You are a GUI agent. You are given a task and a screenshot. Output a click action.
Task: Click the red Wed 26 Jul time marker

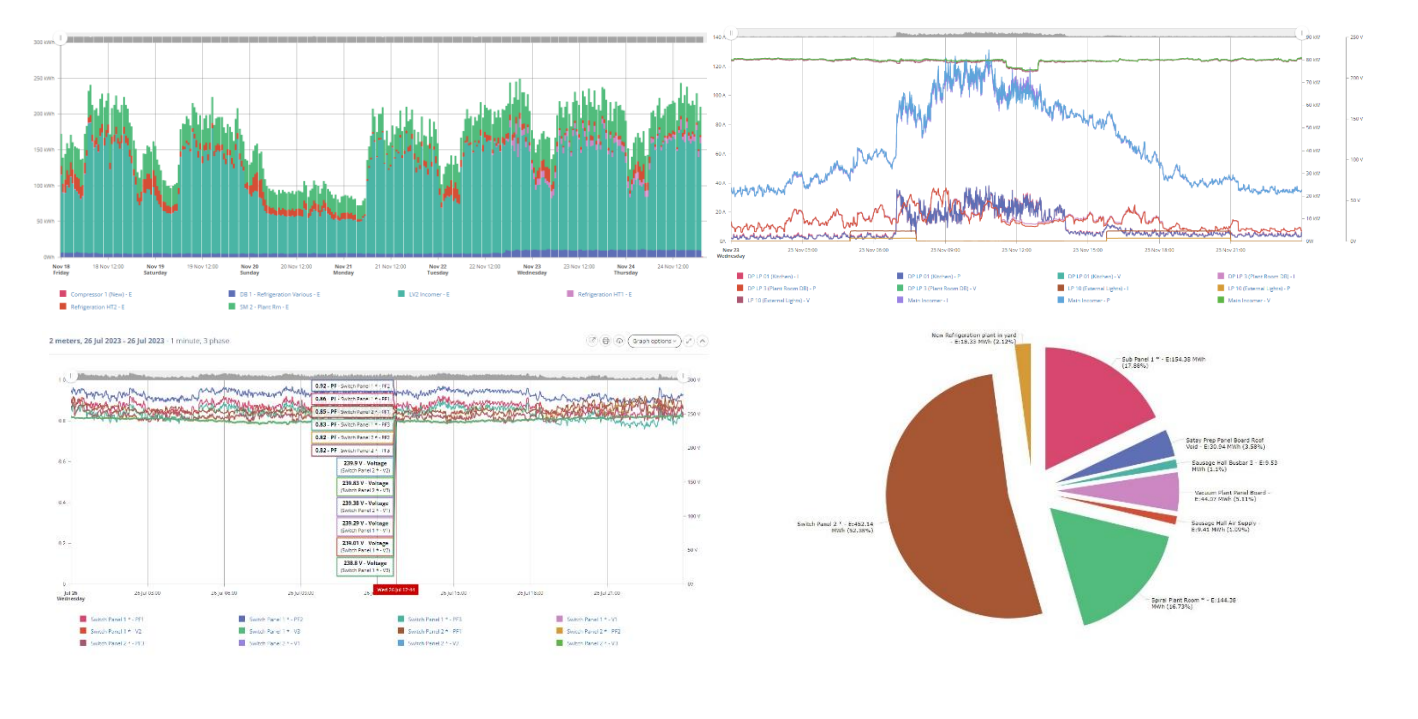coord(395,590)
